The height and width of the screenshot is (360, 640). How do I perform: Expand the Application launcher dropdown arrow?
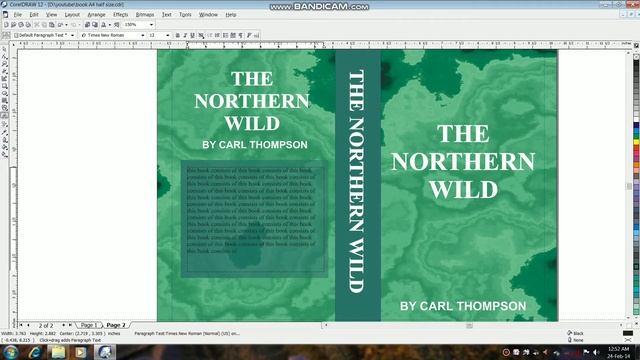(110, 24)
